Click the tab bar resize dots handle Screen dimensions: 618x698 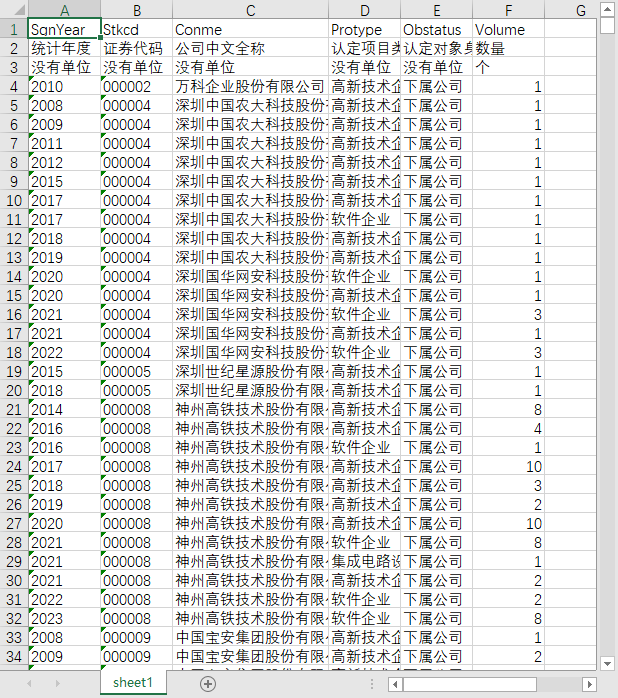tap(372, 684)
